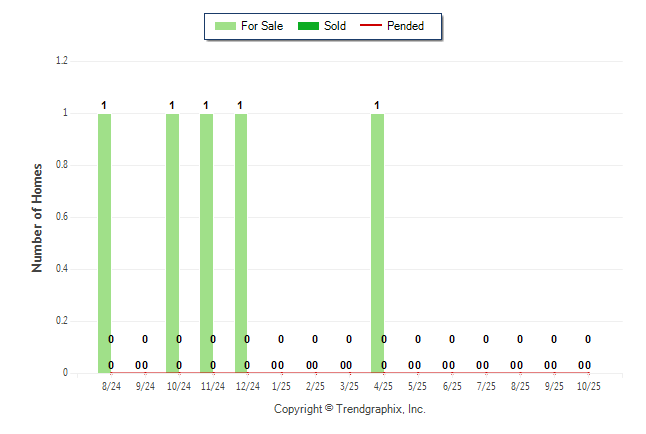Click the Number of Homes axis title
Screen dimensions: 646x434
click(37, 217)
